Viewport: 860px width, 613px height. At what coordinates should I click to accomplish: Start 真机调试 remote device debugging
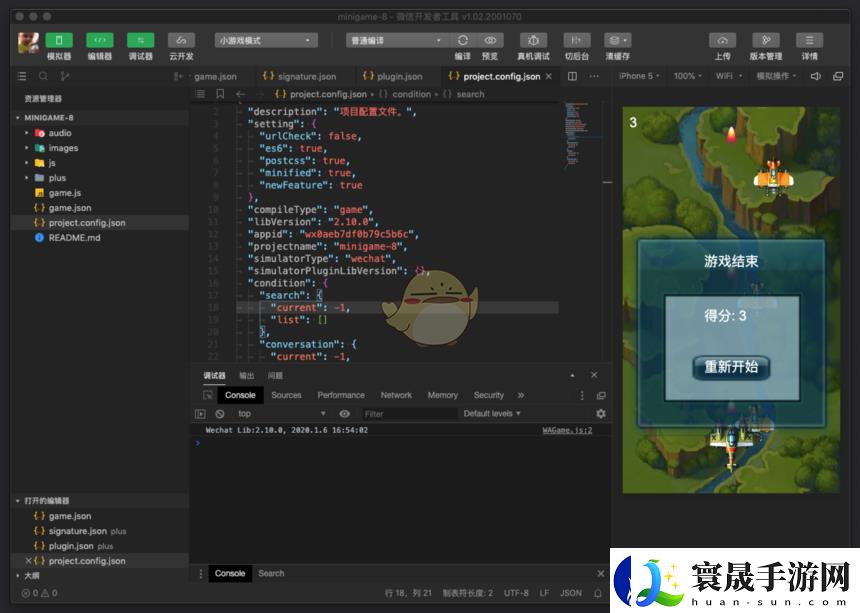pos(533,40)
